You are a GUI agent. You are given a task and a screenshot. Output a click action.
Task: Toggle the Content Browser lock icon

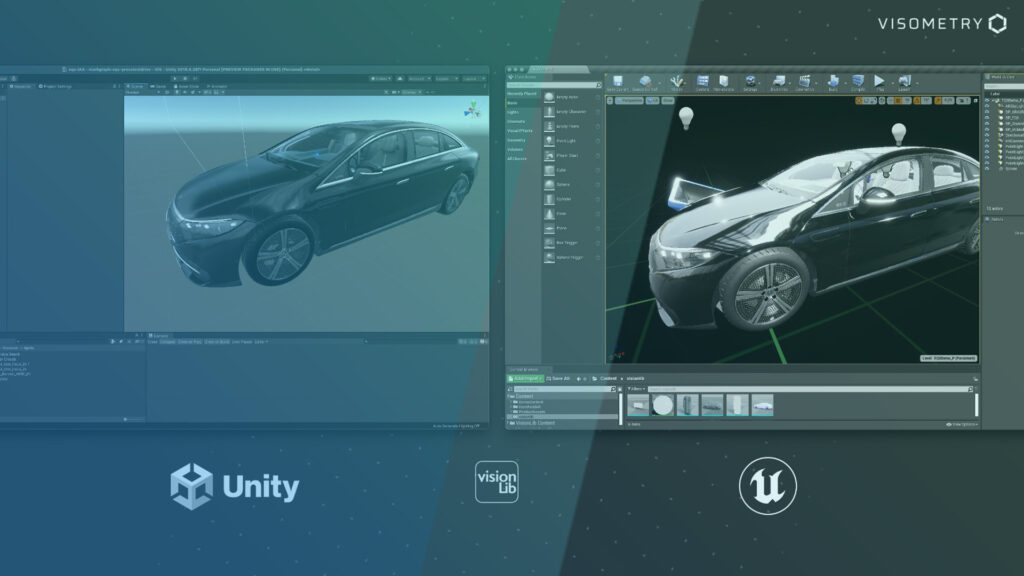coord(975,379)
